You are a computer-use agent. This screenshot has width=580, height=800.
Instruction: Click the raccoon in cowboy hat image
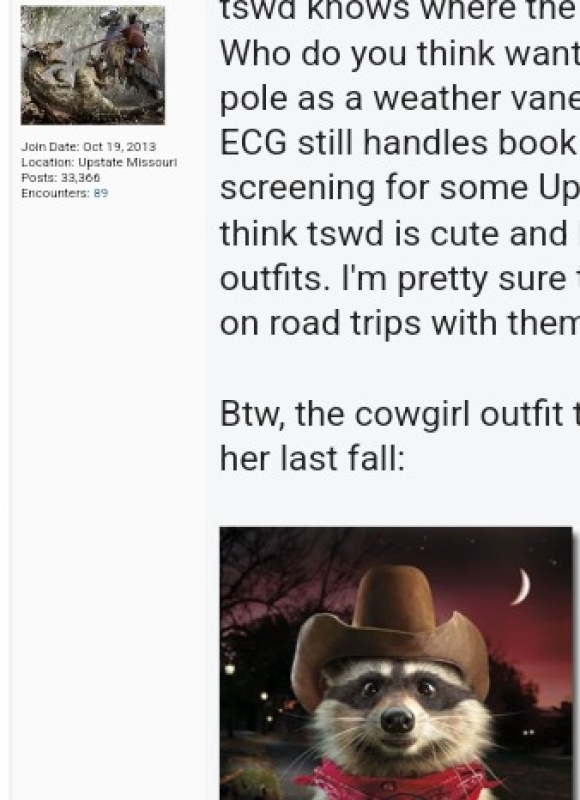click(396, 663)
